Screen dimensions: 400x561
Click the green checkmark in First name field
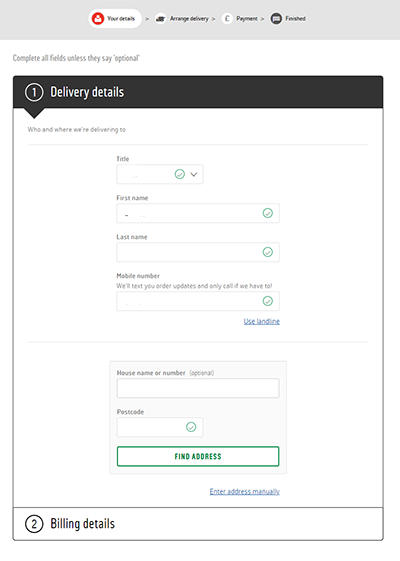pyautogui.click(x=268, y=213)
